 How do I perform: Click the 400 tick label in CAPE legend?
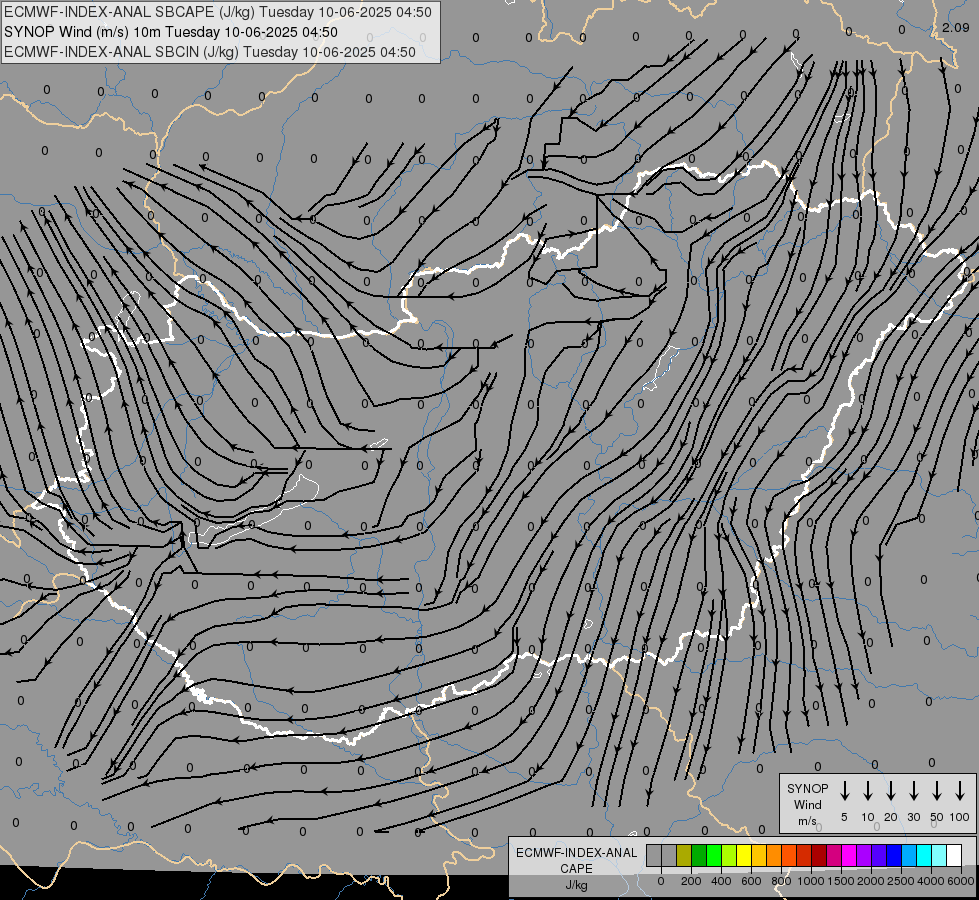point(721,881)
